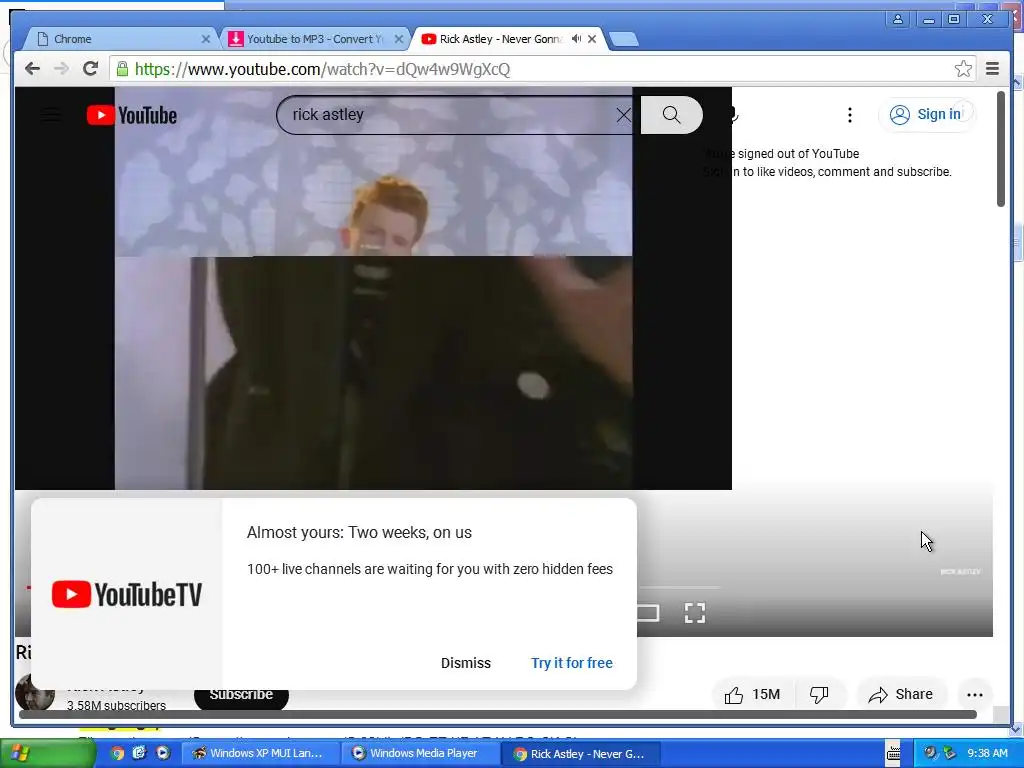Subscribe to Rick Astley channel
Image resolution: width=1024 pixels, height=768 pixels.
tap(241, 695)
